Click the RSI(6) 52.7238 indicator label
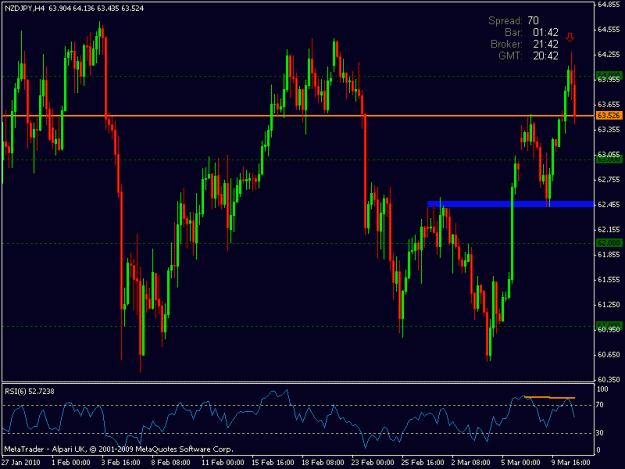Image resolution: width=625 pixels, height=469 pixels. coord(29,391)
